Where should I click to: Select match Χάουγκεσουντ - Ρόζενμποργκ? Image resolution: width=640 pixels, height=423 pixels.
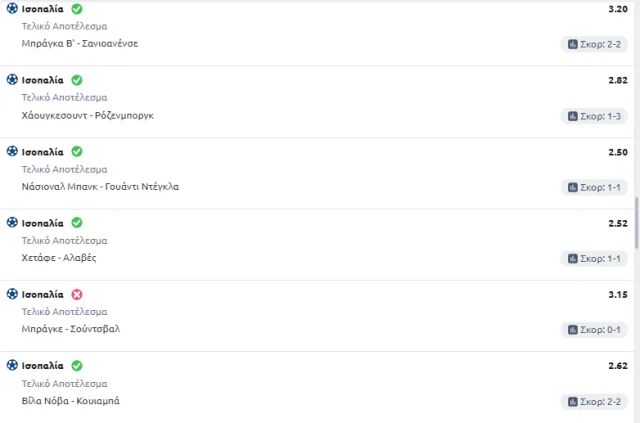coord(88,116)
